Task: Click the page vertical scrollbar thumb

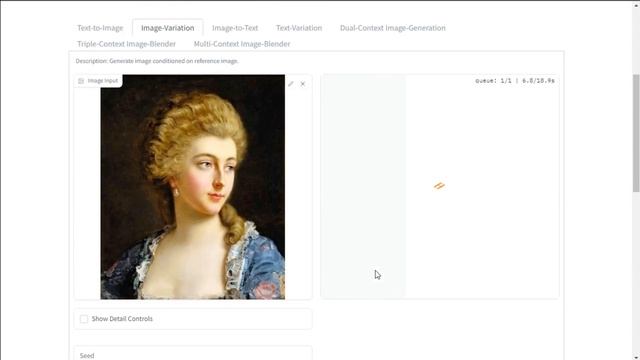Action: point(636,133)
